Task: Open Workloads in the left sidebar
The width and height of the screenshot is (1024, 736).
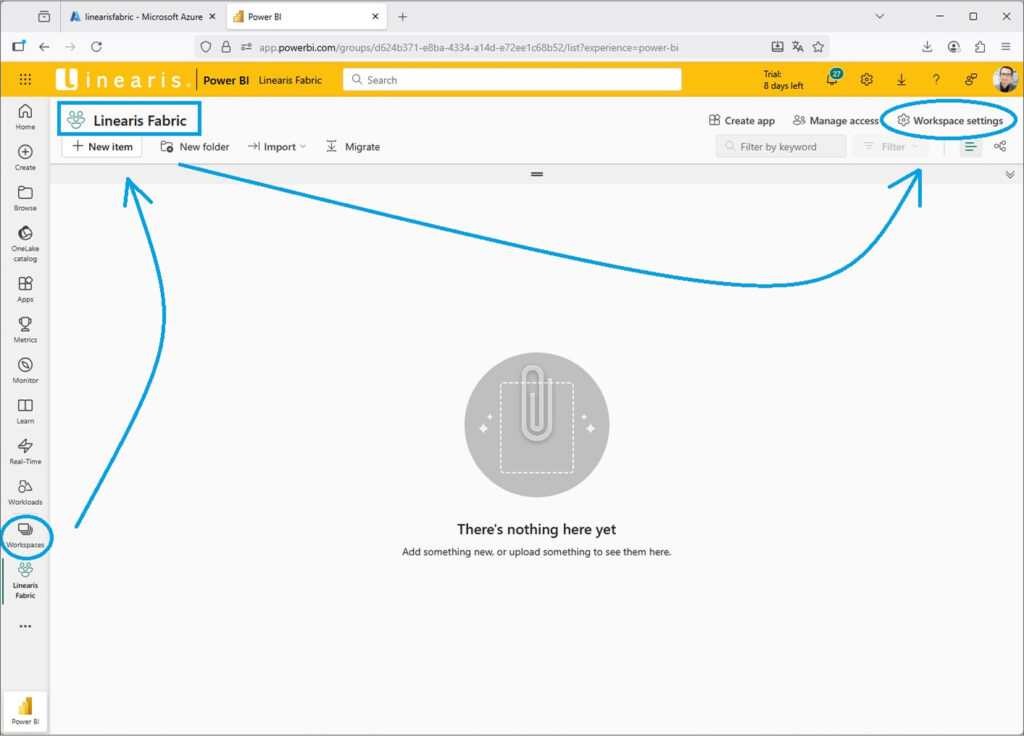Action: point(25,492)
